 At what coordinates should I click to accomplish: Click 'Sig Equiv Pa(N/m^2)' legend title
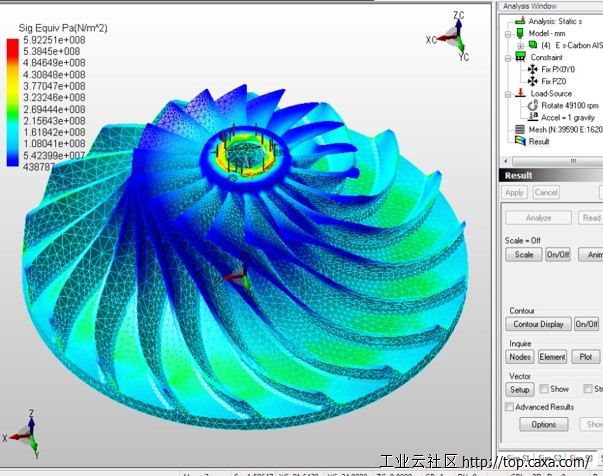63,28
